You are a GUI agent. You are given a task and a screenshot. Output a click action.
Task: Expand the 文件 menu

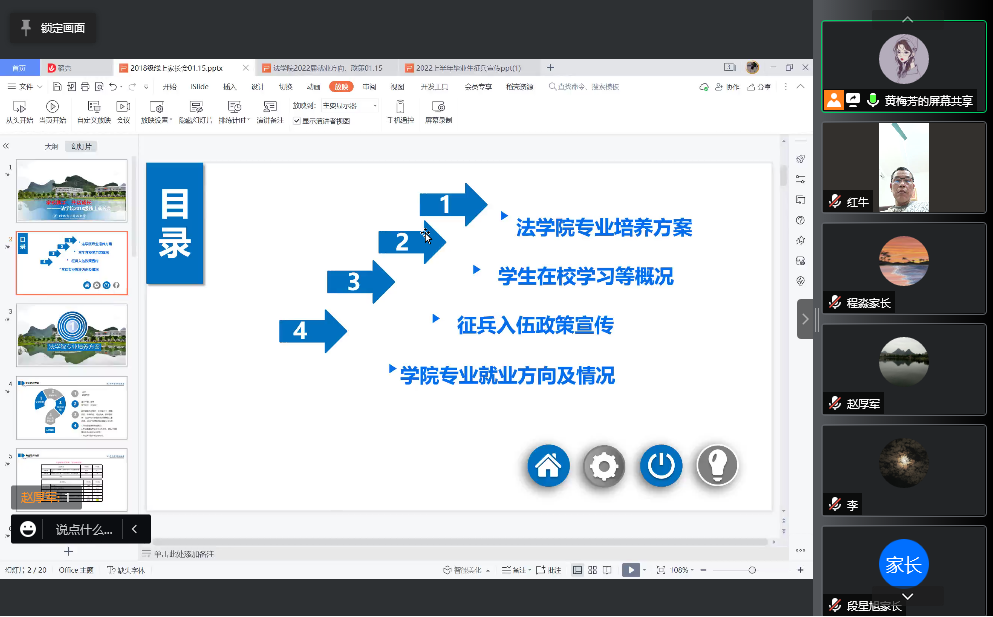pyautogui.click(x=26, y=87)
